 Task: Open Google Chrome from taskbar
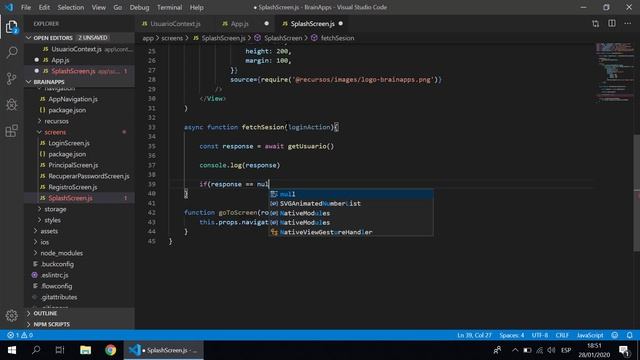point(110,350)
